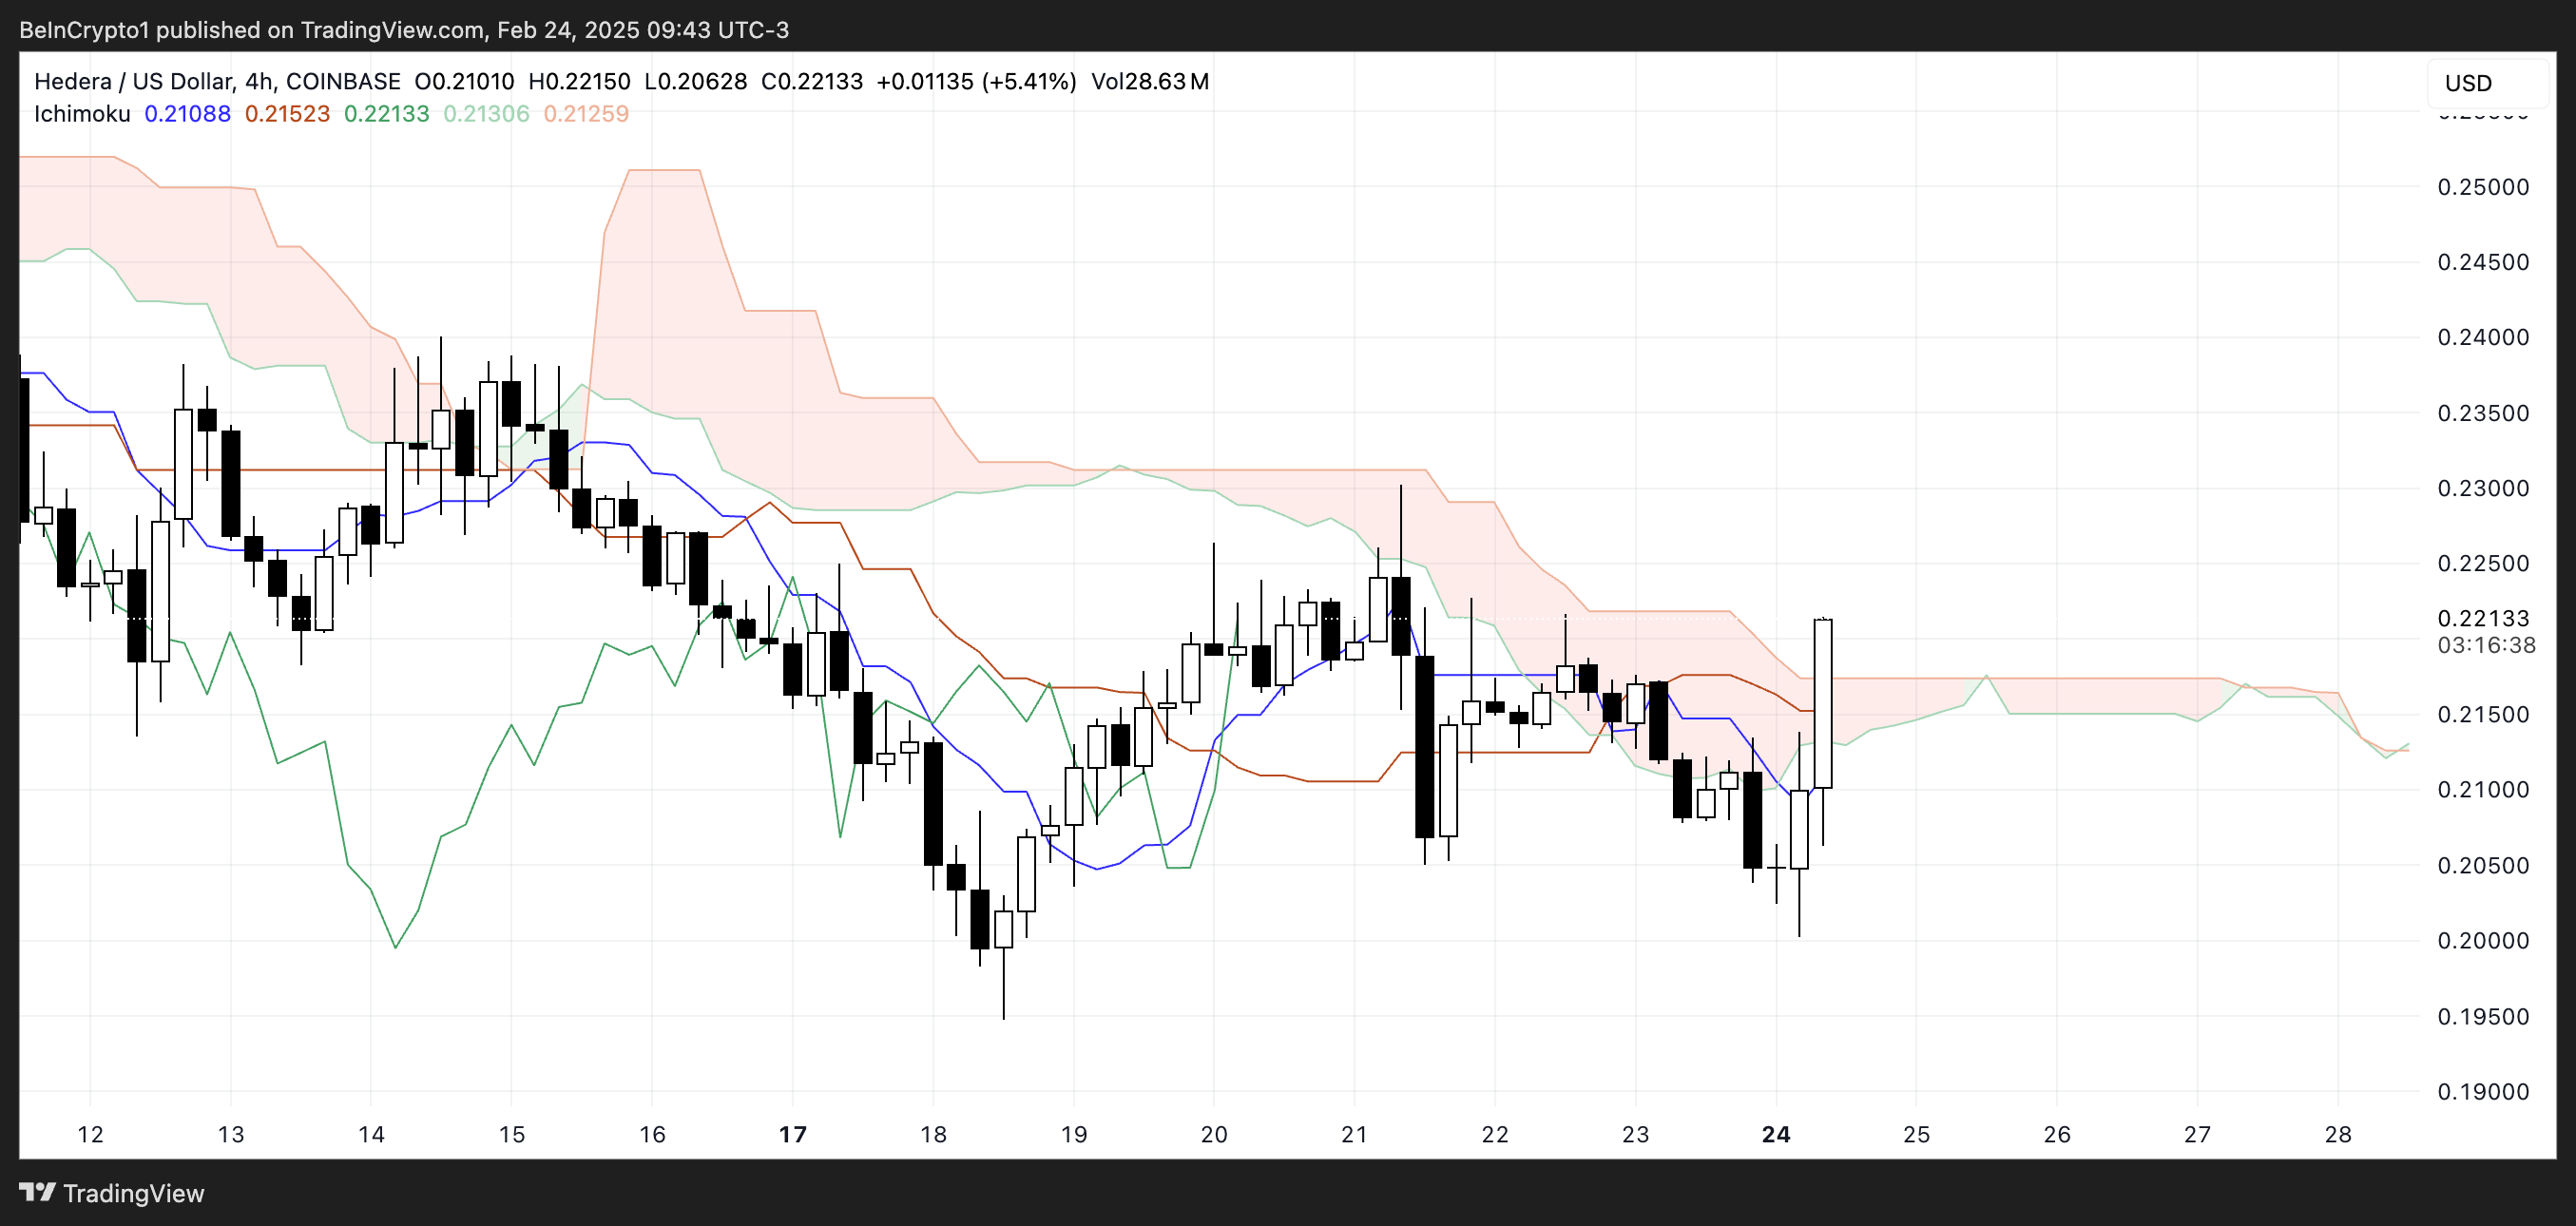Select the bold date label 17
The image size is (2576, 1226).
click(793, 1134)
